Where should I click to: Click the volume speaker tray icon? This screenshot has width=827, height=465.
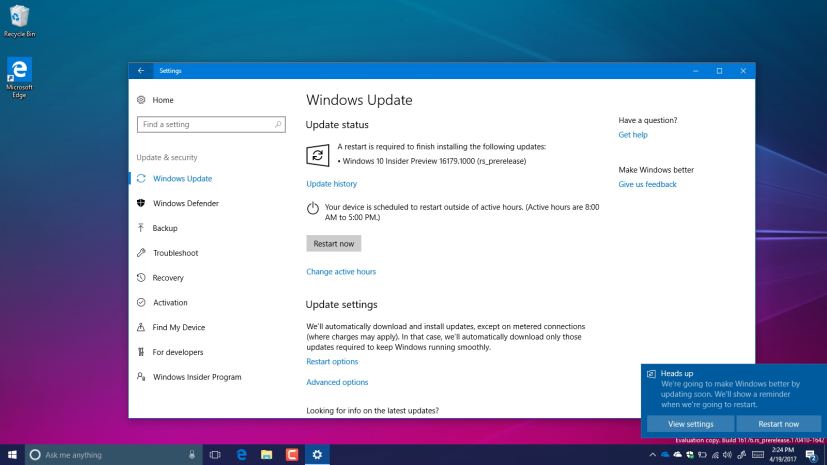point(727,454)
